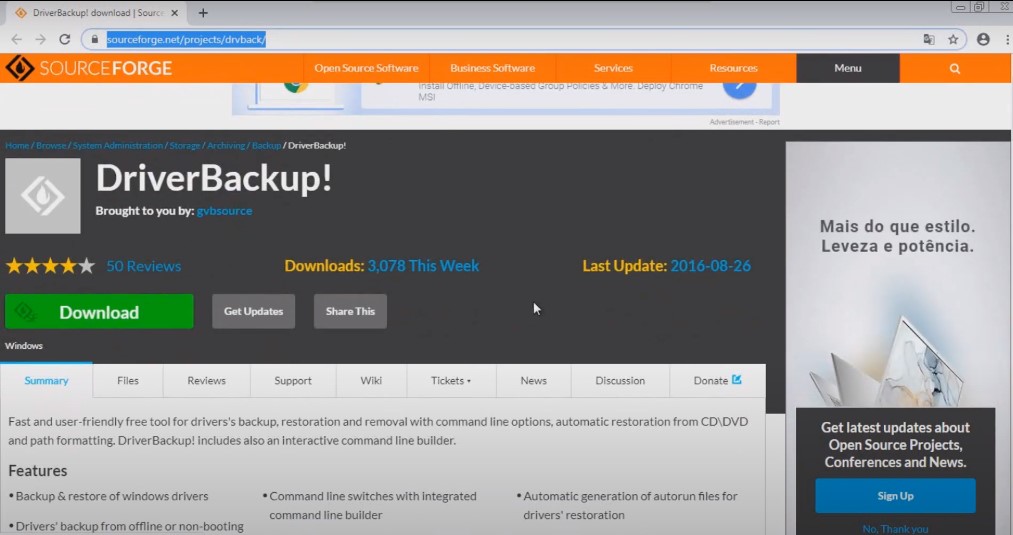Open the Discussion tab

[620, 381]
